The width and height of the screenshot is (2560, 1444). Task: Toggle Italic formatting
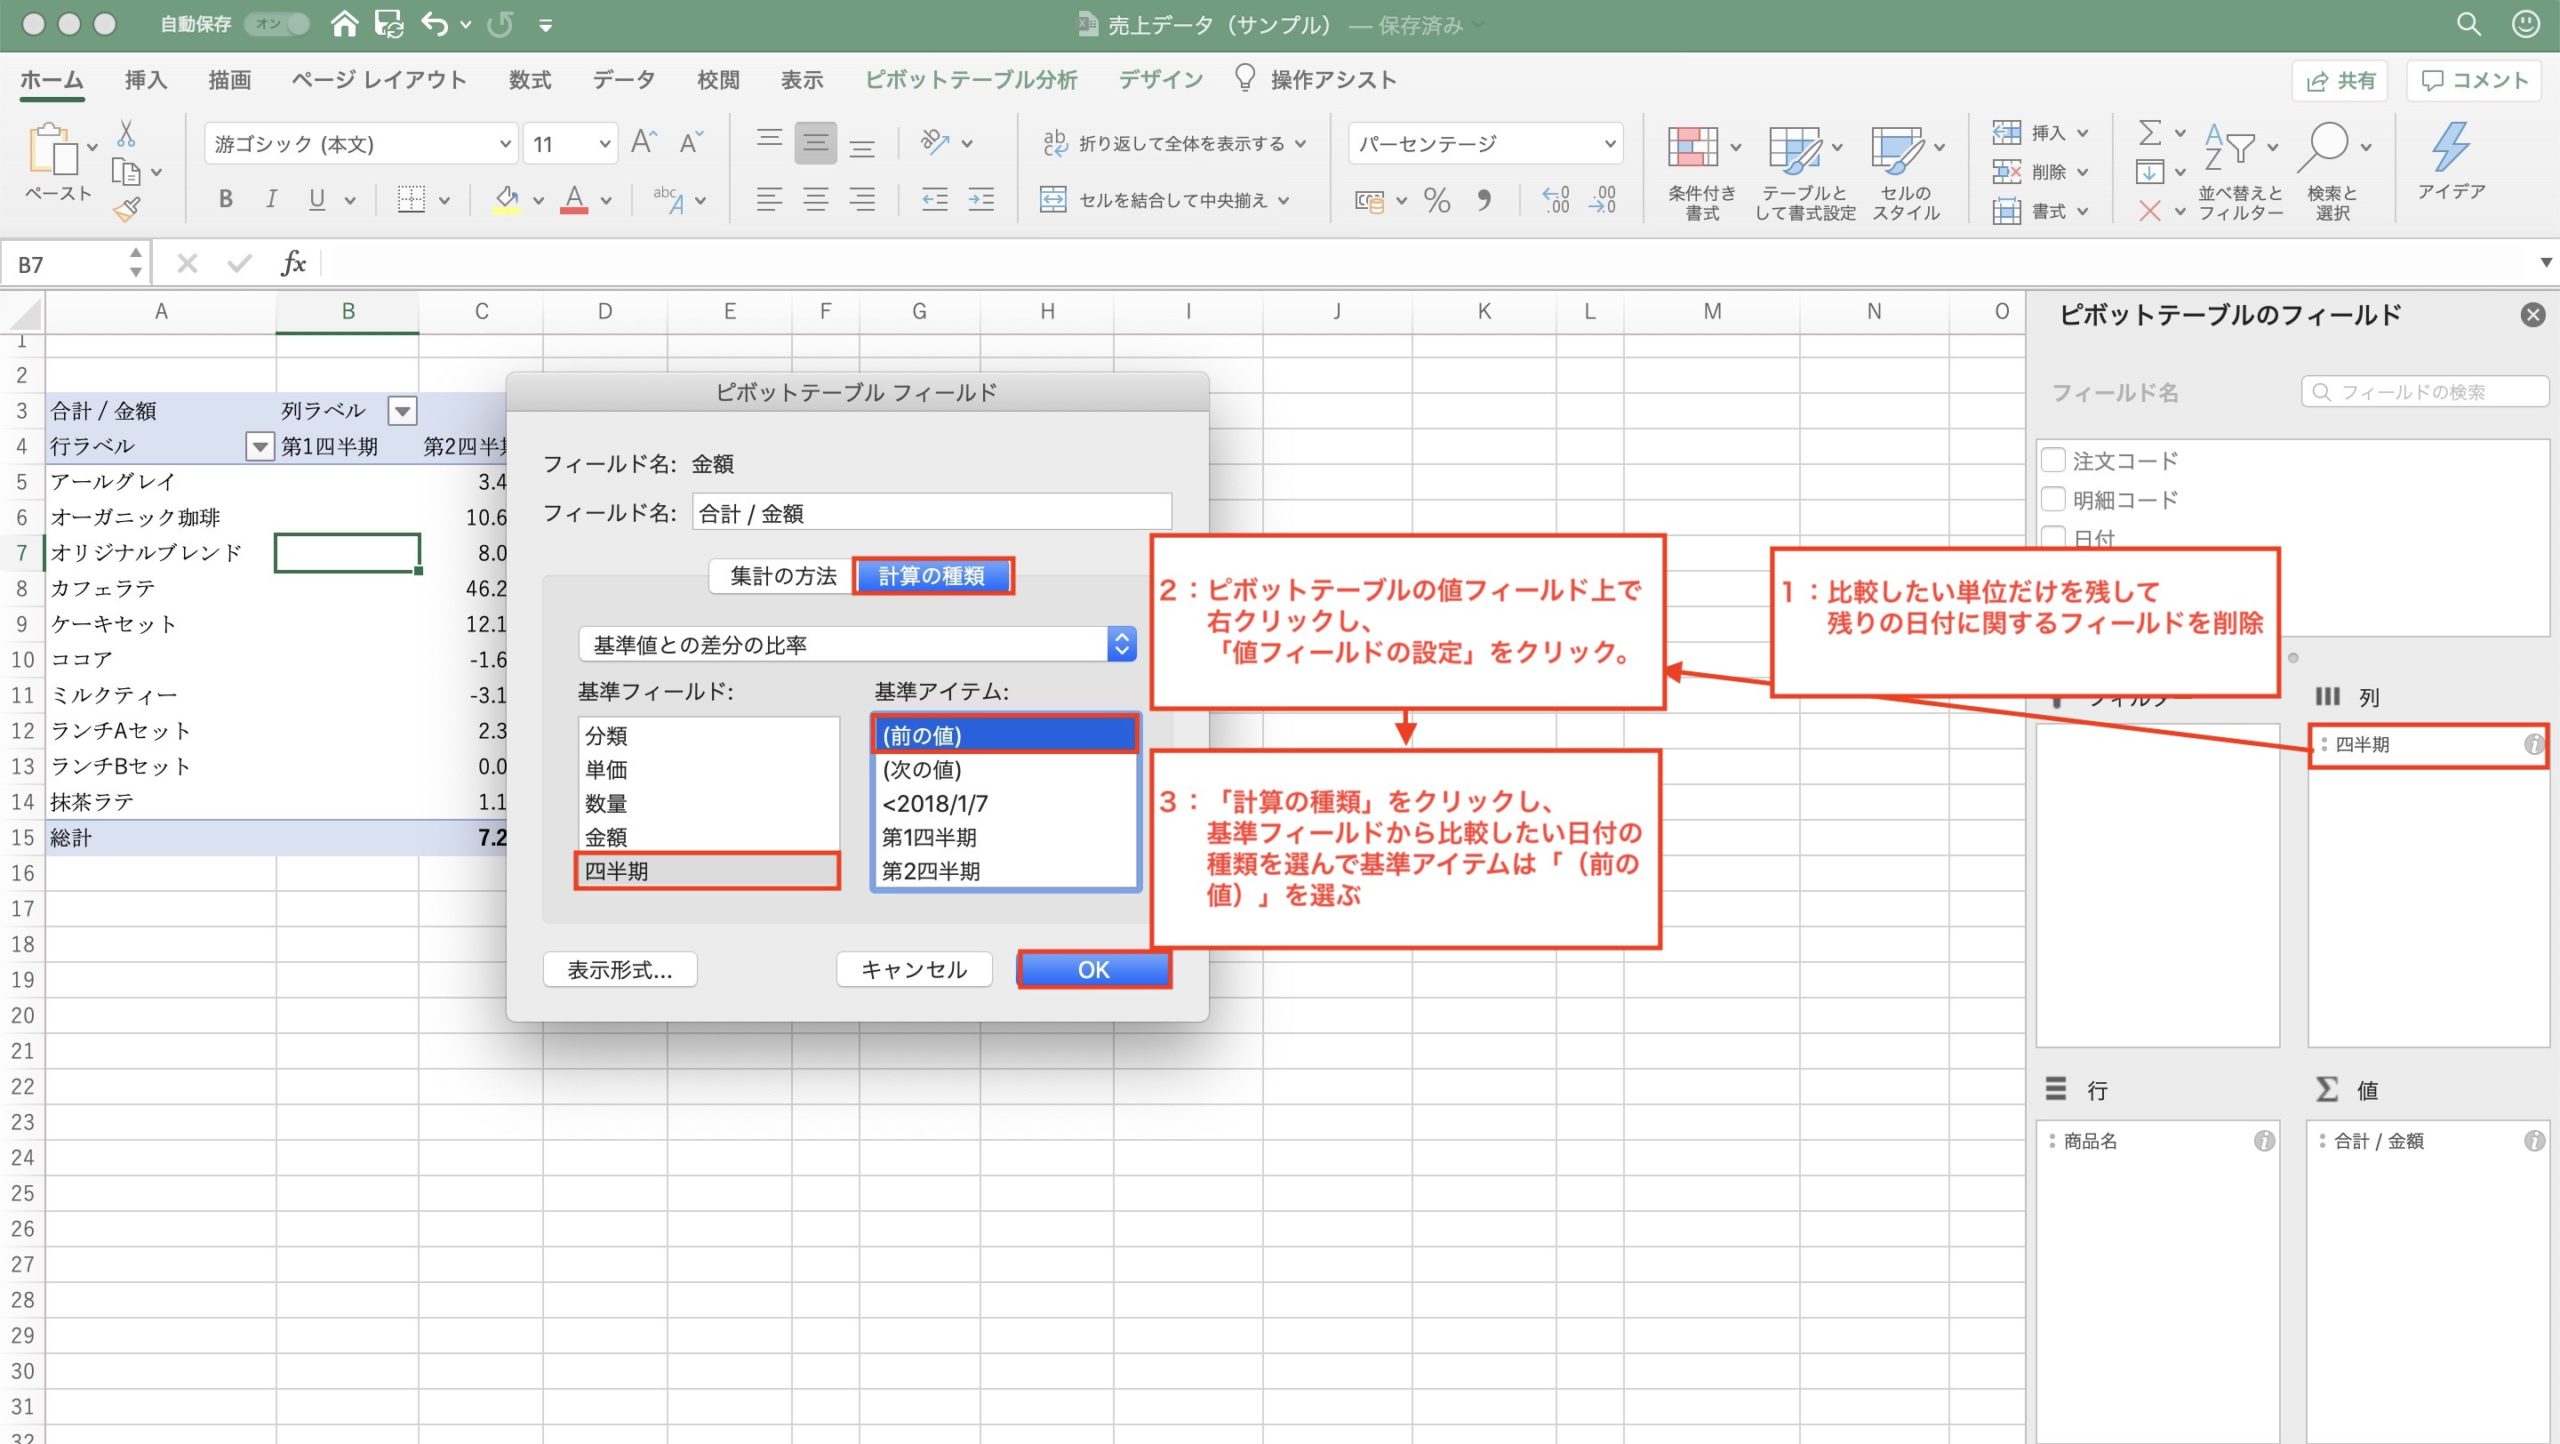tap(271, 199)
